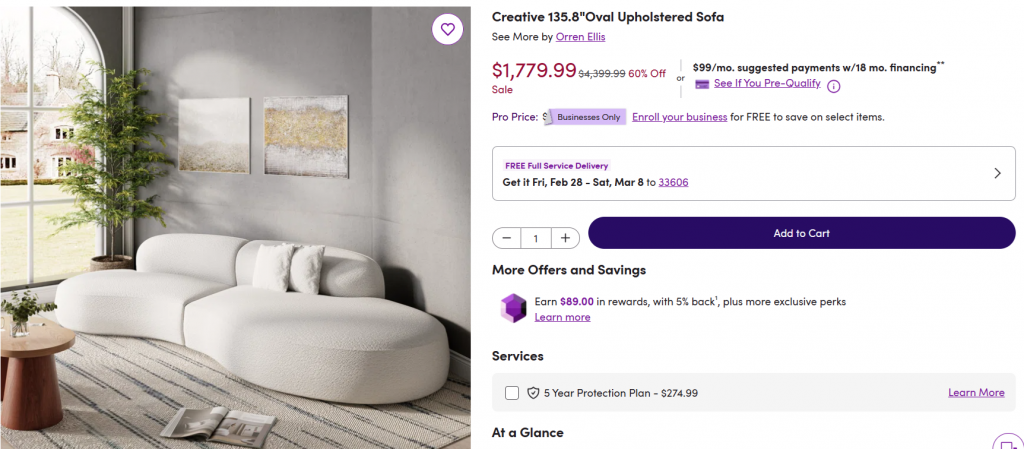
Task: Increase quantity with the plus button
Action: point(565,238)
